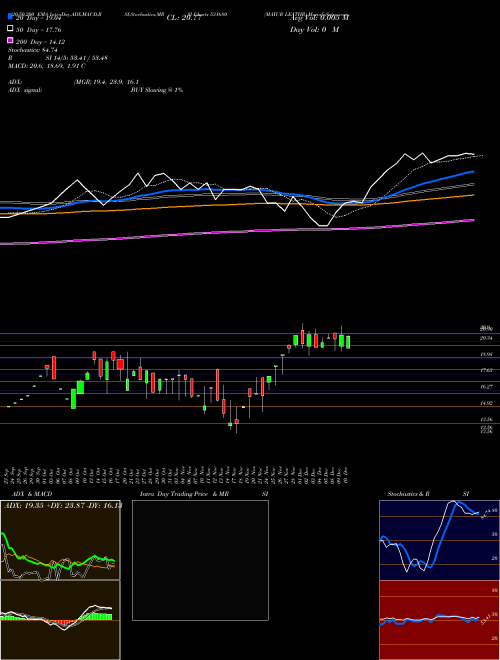
Task: Click the 'ADX signal:' label
Action: 25,90
